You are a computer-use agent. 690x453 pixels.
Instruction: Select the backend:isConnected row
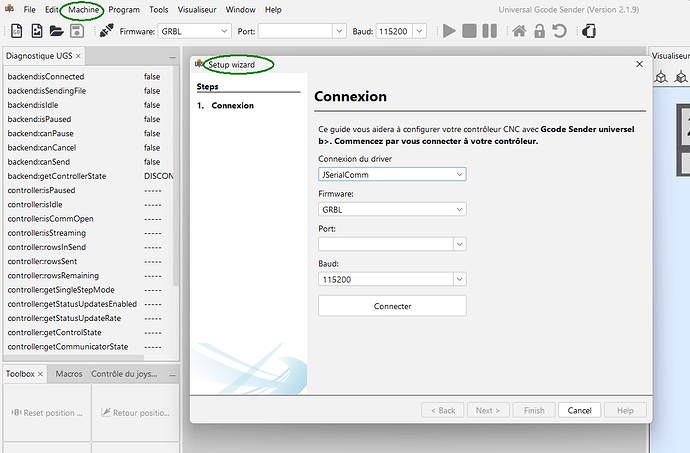pos(88,77)
